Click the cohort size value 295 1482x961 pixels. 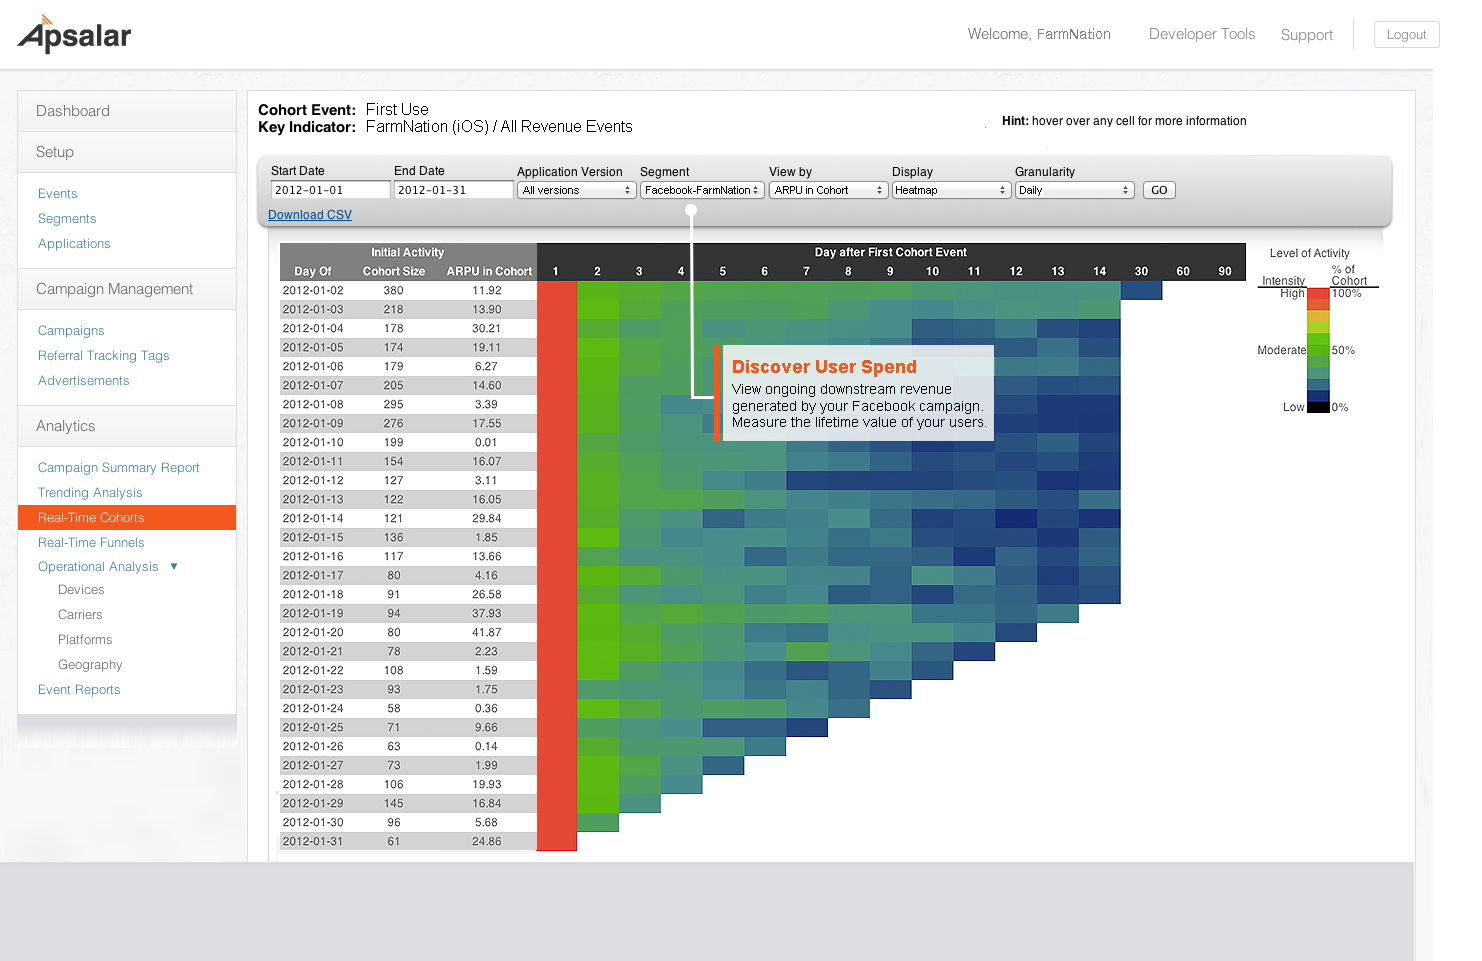tap(394, 405)
